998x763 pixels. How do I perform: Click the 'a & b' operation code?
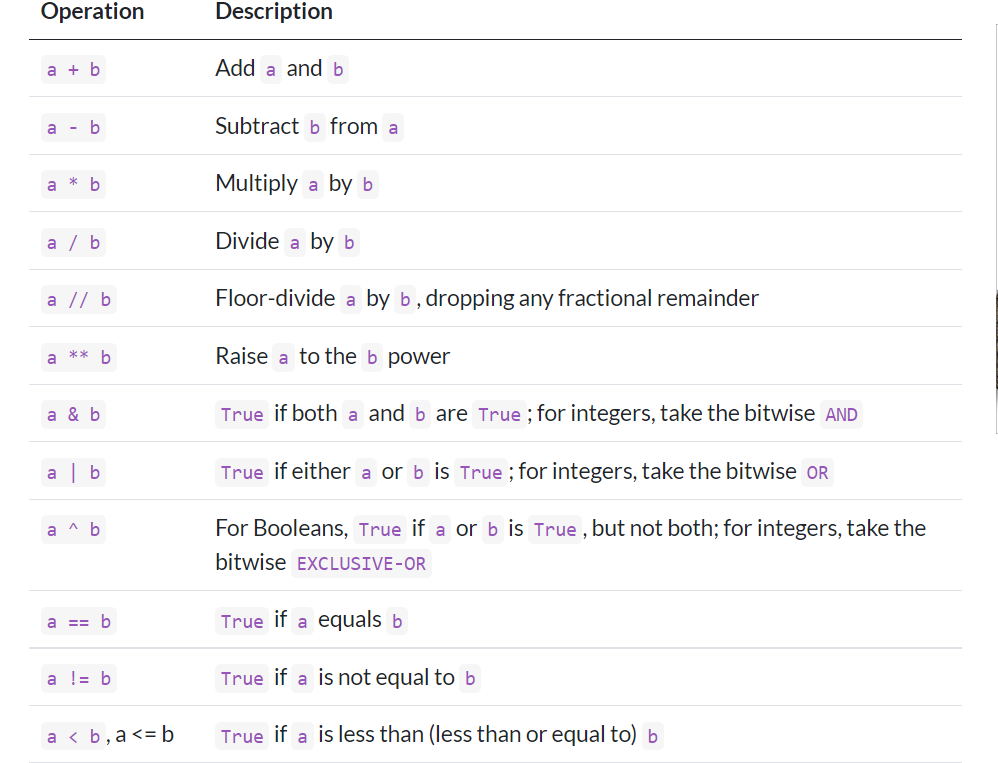pos(73,415)
